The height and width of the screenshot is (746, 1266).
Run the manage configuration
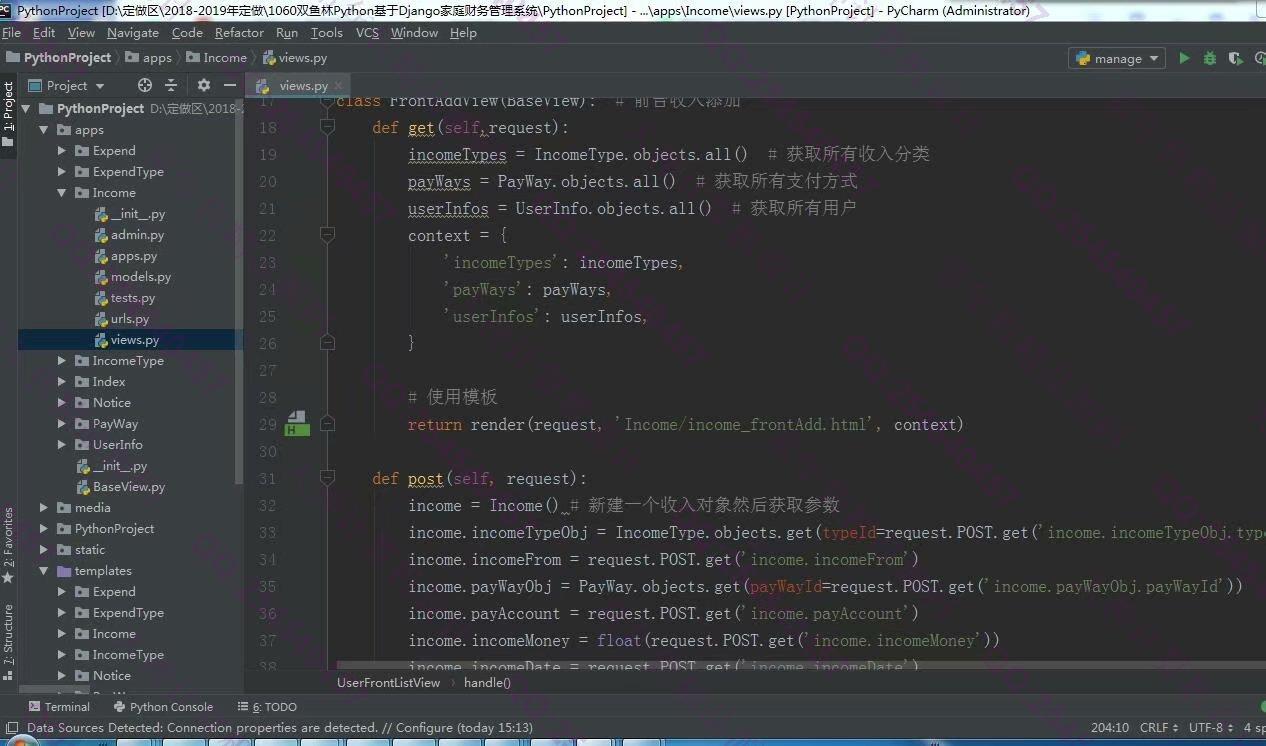1184,58
